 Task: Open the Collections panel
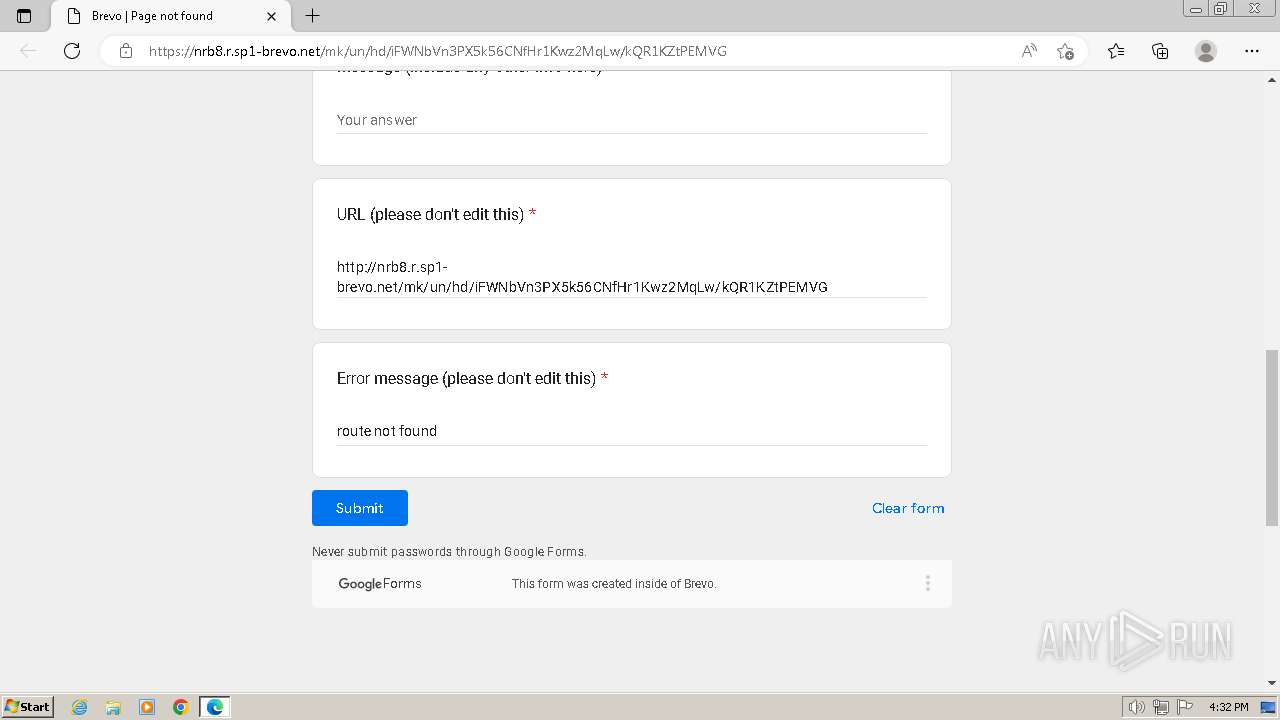tap(1160, 51)
